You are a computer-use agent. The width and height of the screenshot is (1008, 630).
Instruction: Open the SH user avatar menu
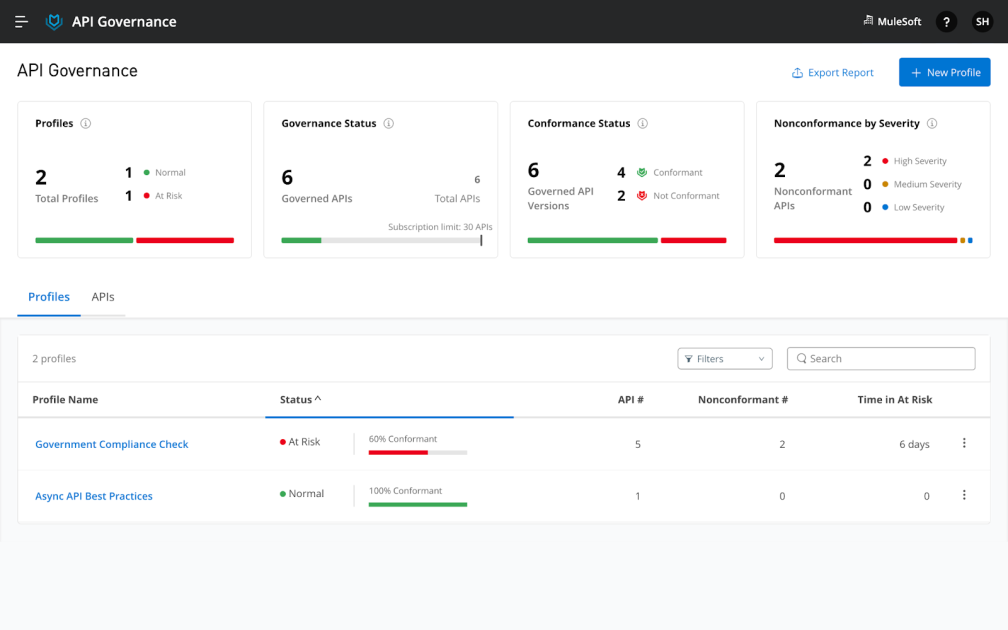point(982,21)
